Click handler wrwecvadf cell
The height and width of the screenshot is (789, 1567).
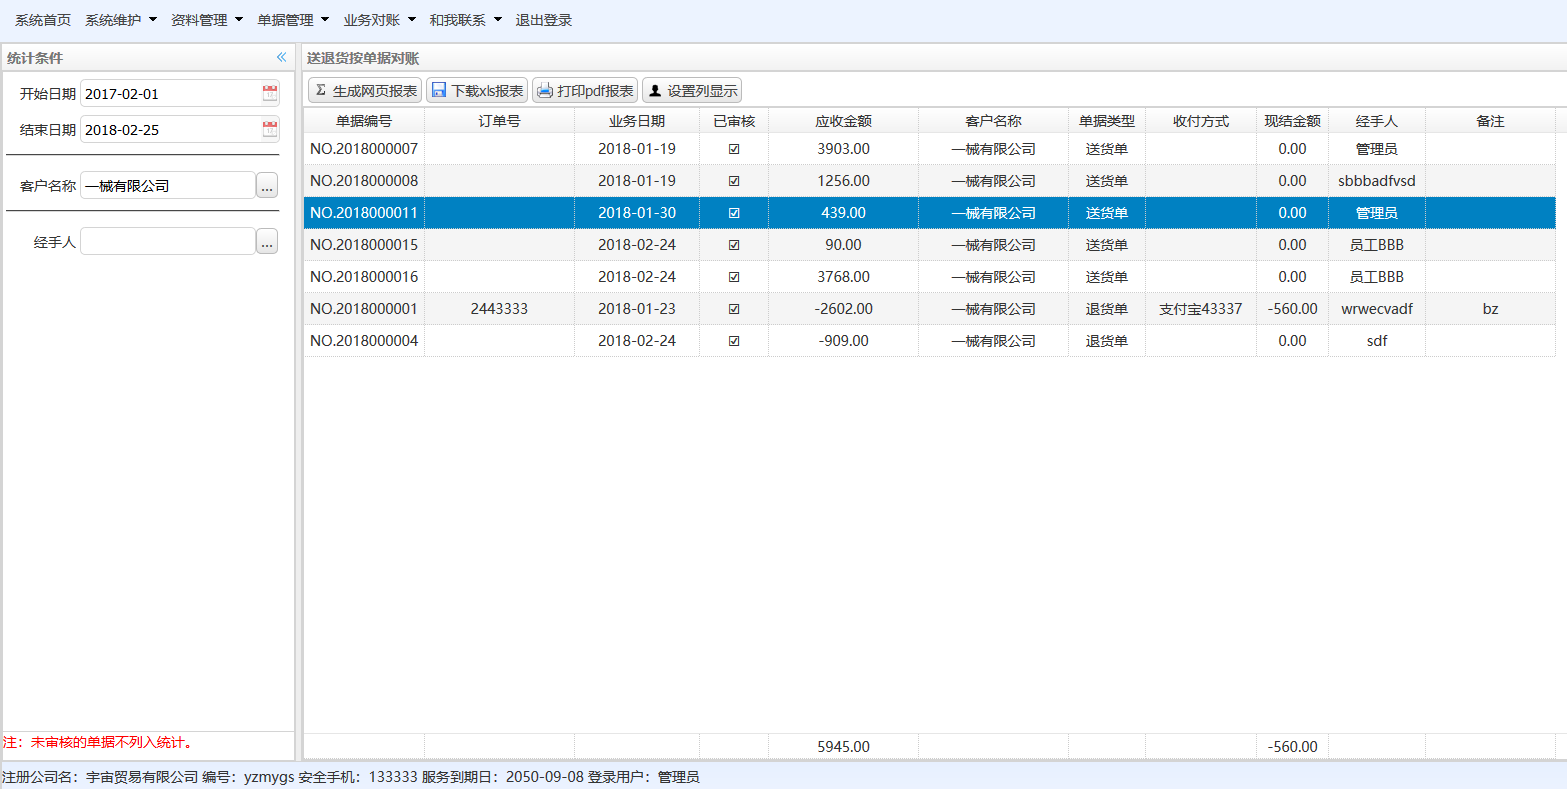coord(1377,309)
